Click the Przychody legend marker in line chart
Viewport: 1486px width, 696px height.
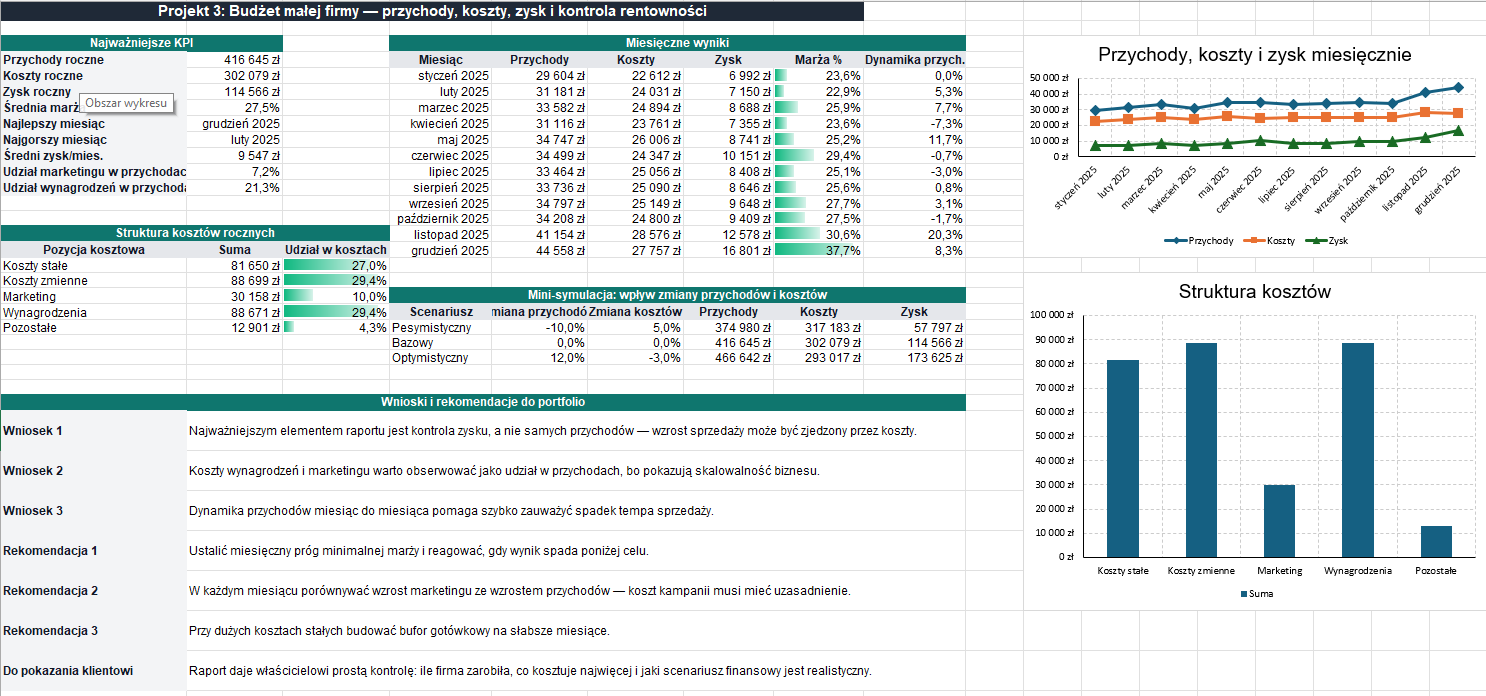pos(1175,241)
